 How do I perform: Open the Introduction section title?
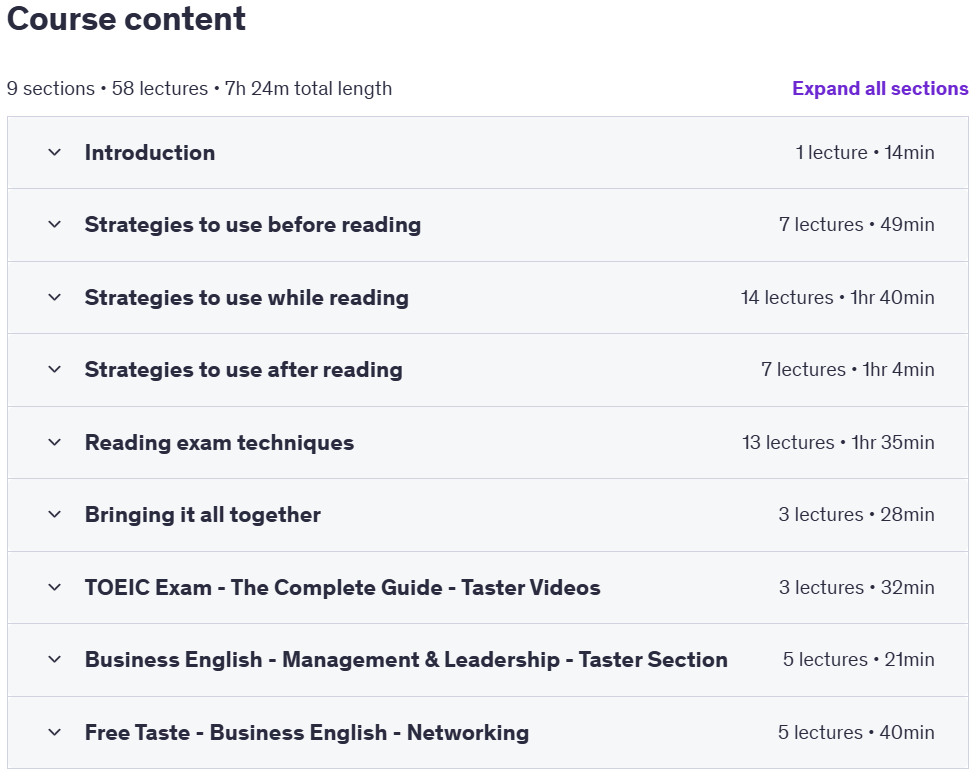(x=150, y=153)
